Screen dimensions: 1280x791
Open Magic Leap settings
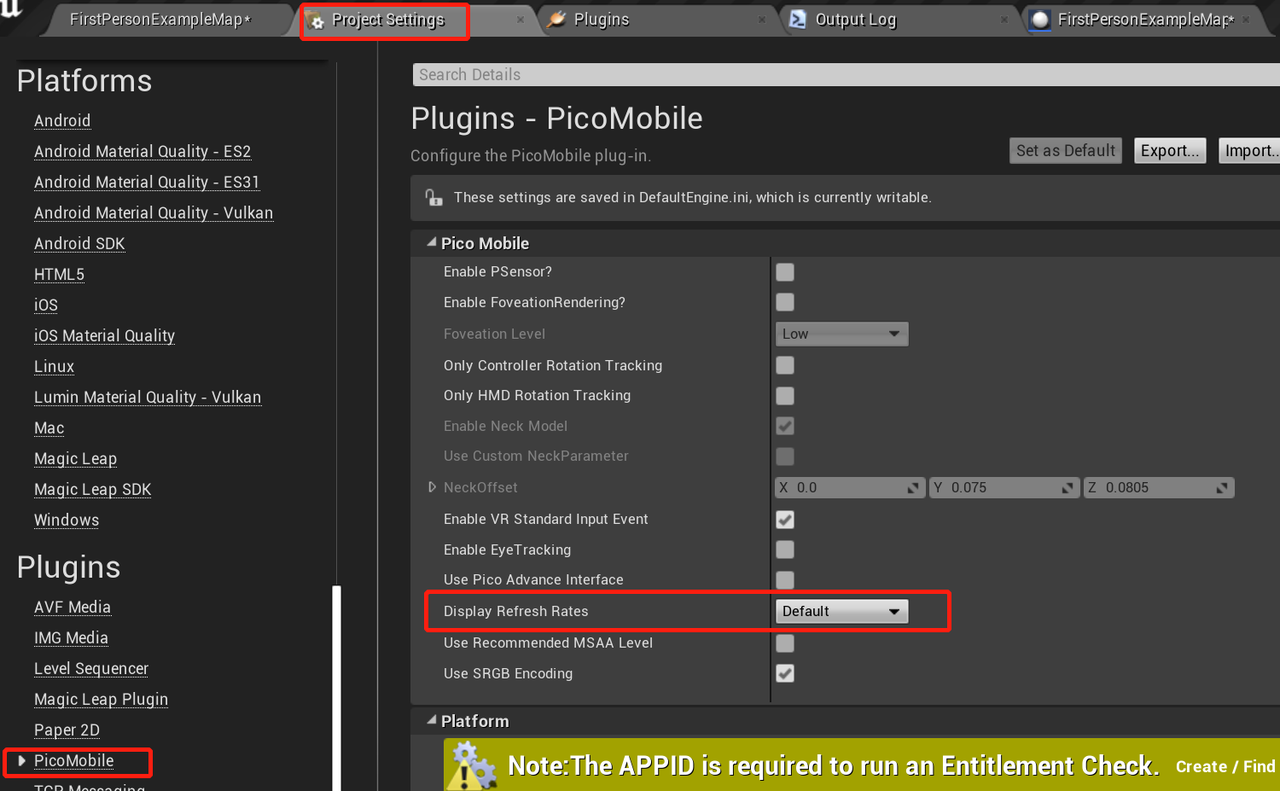point(75,459)
